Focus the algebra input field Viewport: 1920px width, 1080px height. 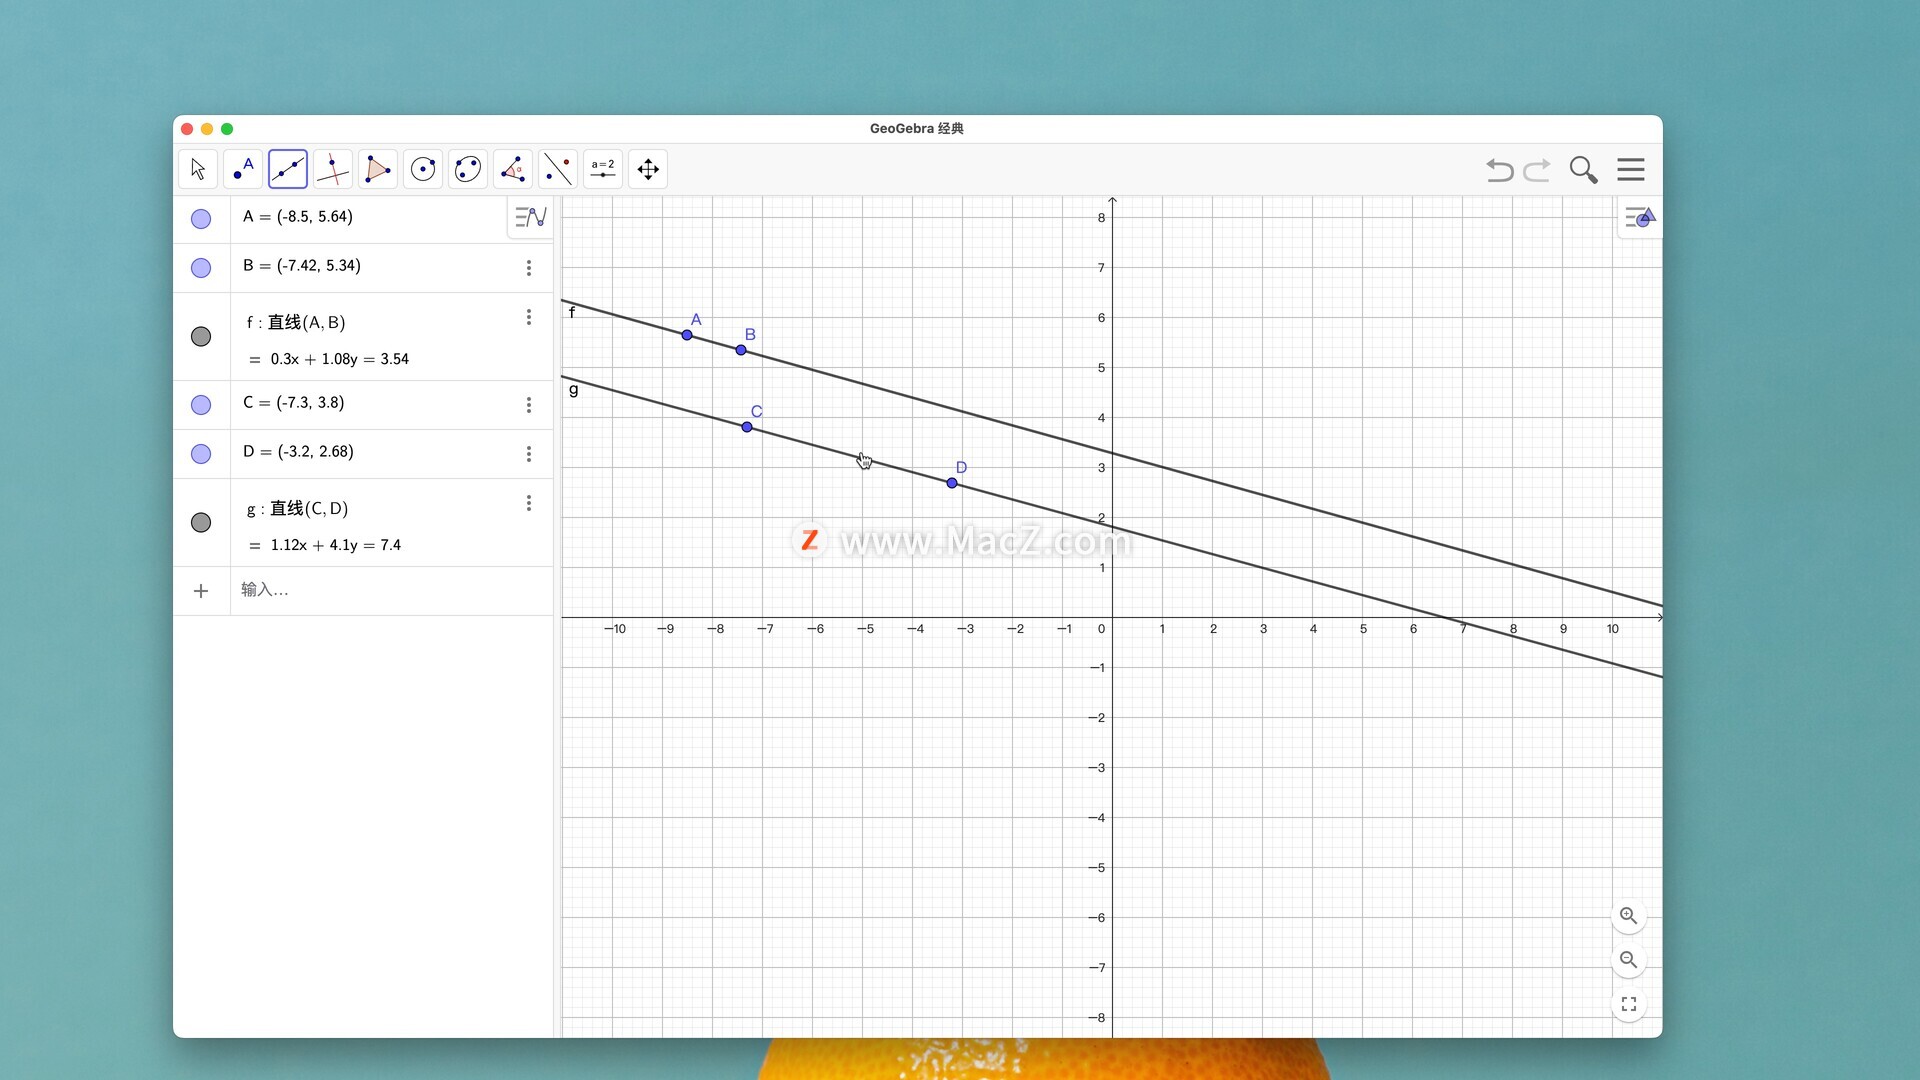[x=392, y=590]
